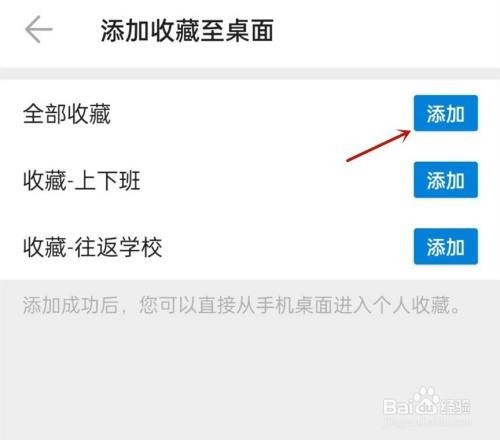500x440 pixels.
Task: Click 添加 button next to 收藏-往返学校
Action: tap(446, 247)
